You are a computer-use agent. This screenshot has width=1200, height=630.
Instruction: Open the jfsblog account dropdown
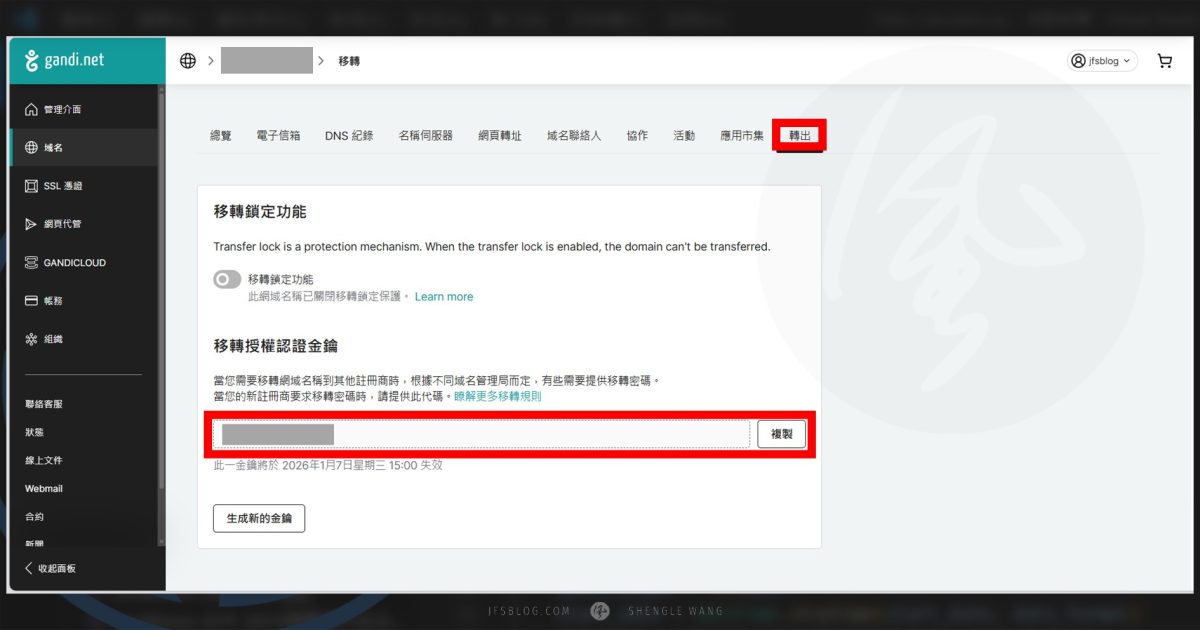(1103, 60)
